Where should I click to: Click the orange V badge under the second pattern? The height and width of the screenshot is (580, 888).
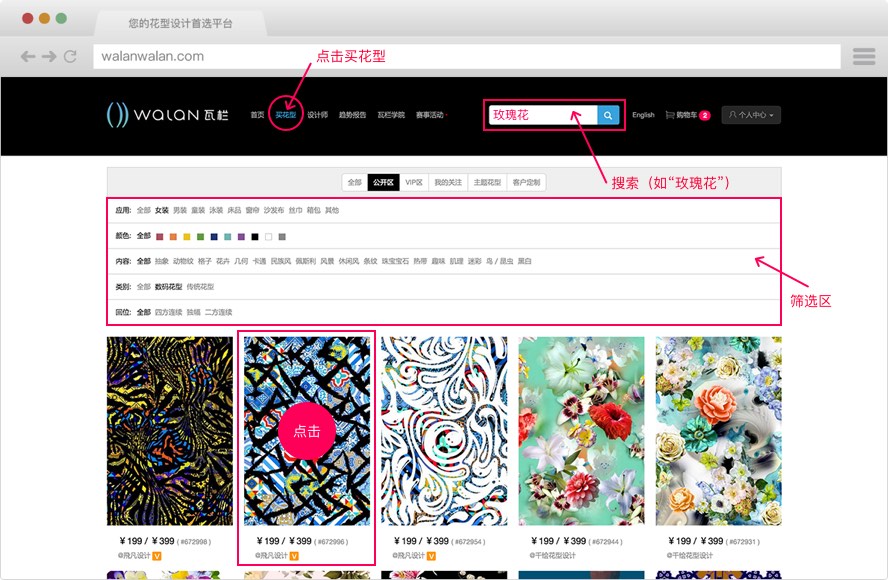294,555
